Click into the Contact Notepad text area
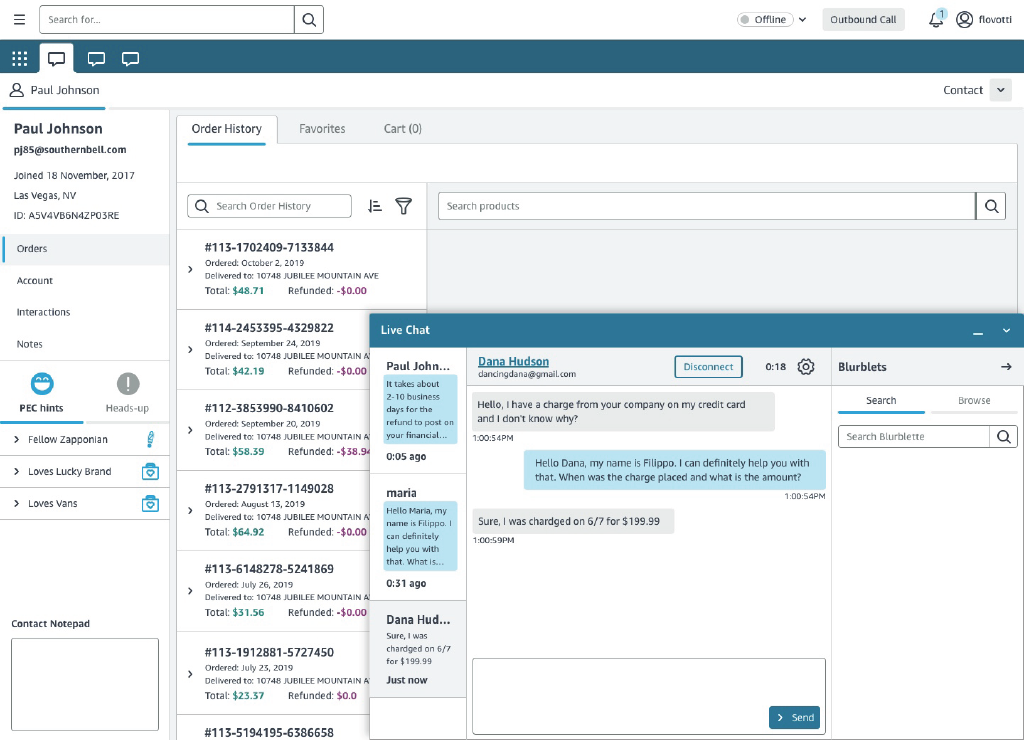 (x=85, y=684)
